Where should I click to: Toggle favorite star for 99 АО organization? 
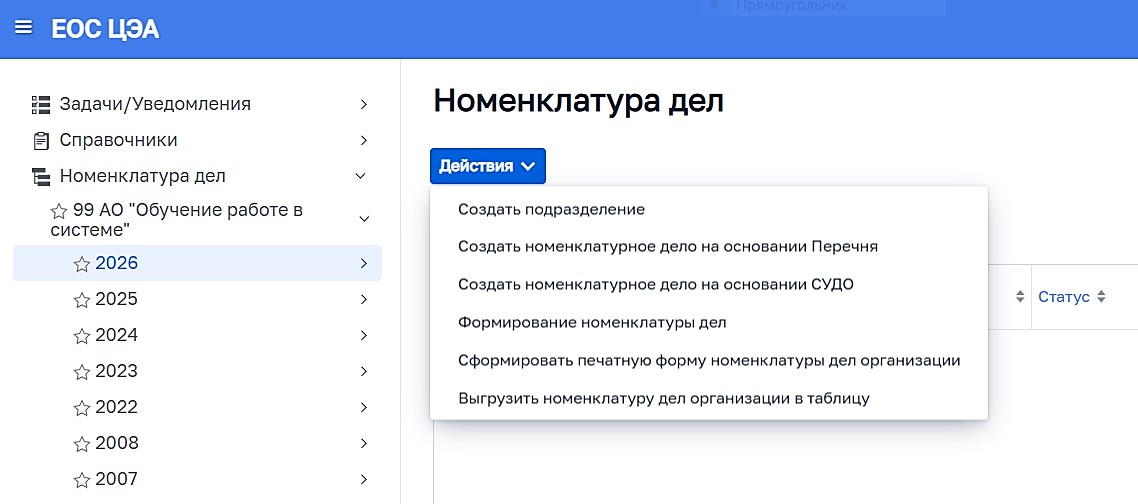coord(59,211)
